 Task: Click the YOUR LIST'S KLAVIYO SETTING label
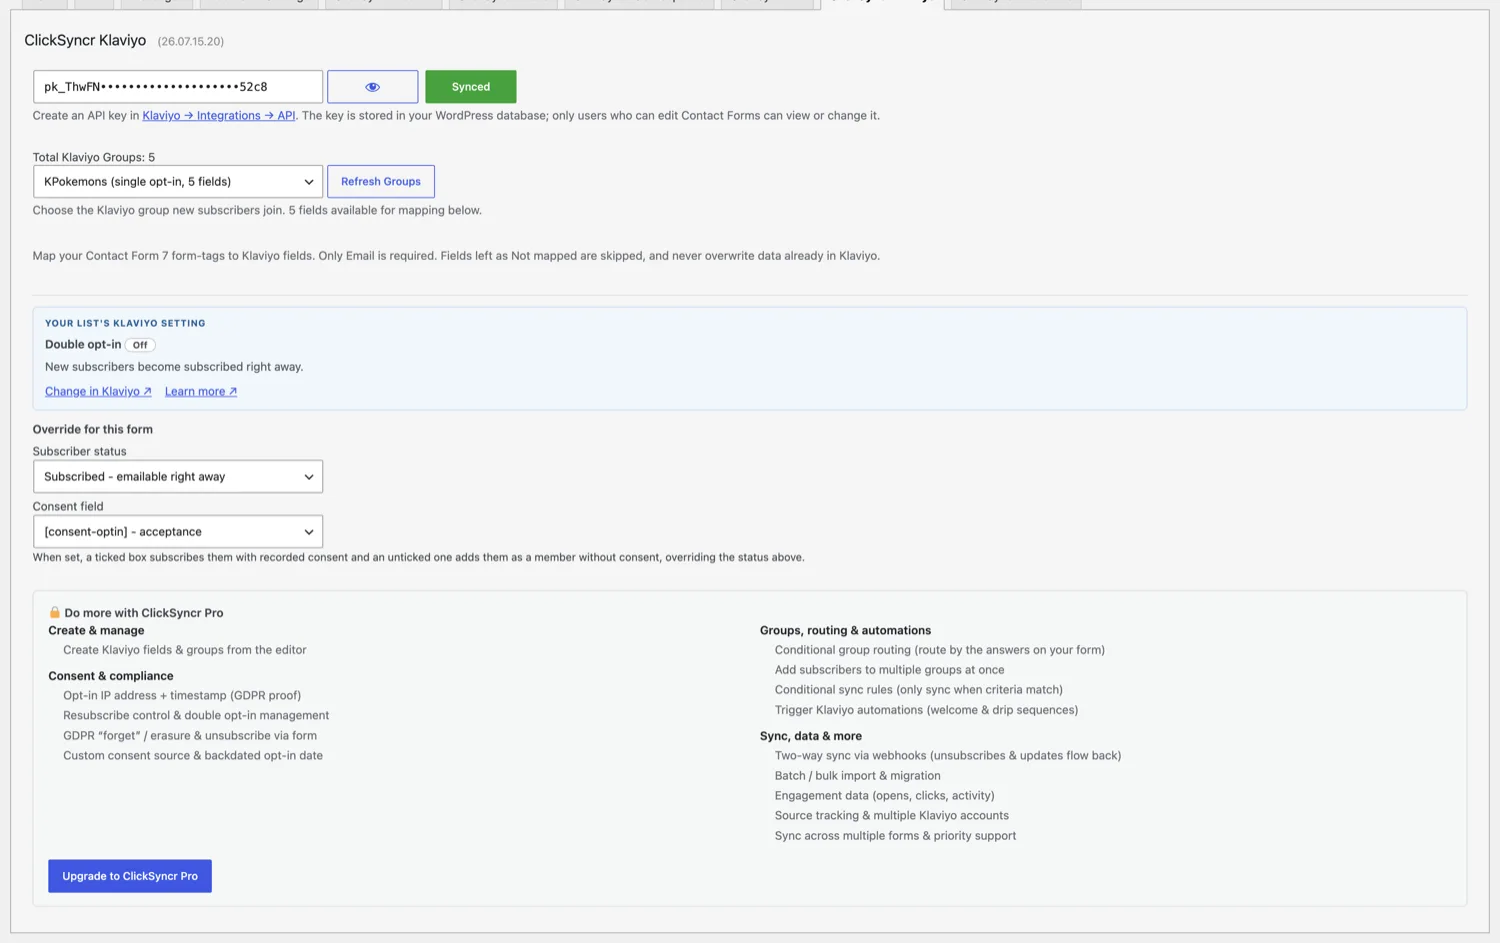tap(125, 323)
